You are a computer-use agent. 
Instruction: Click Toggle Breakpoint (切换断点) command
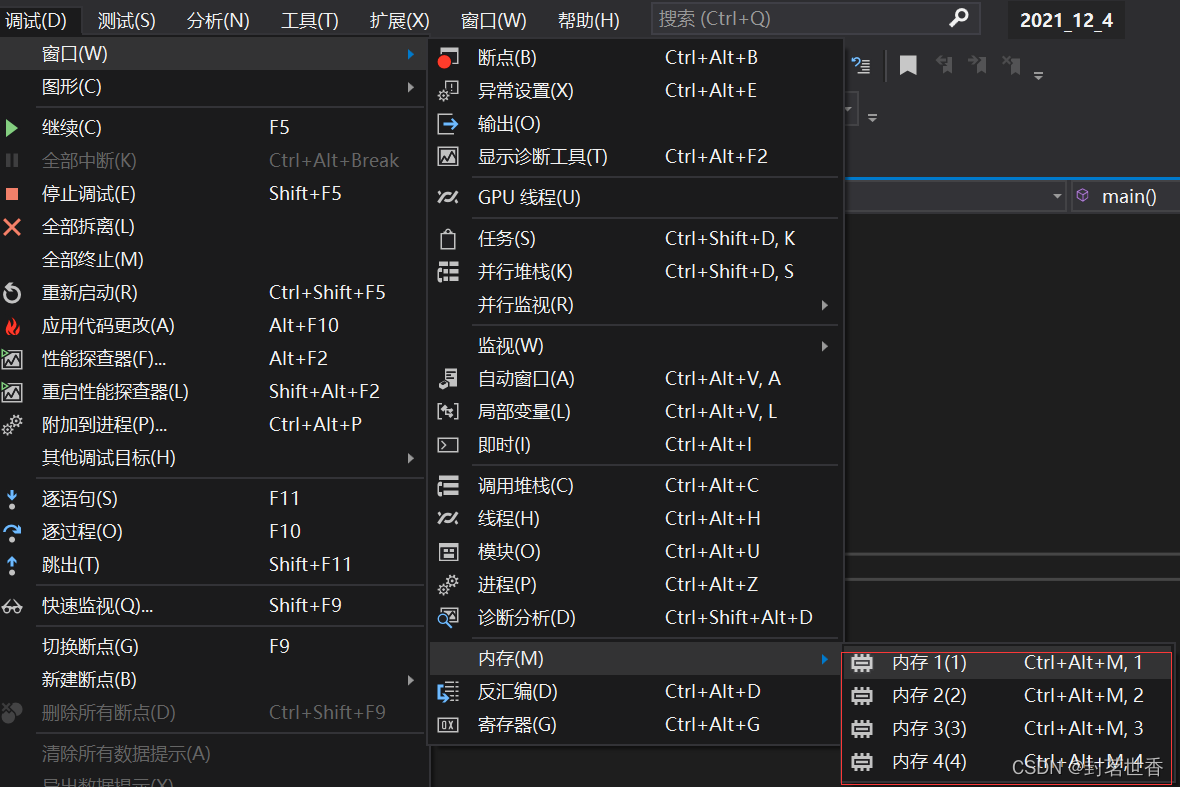pyautogui.click(x=90, y=647)
